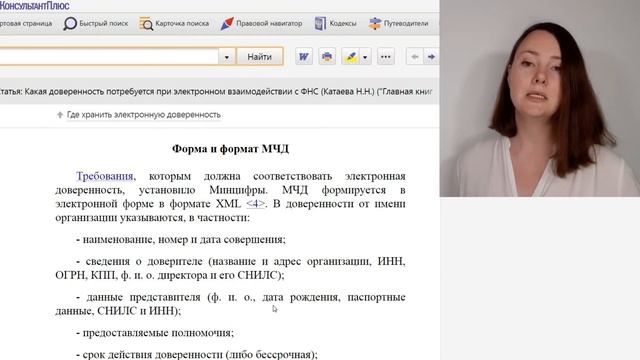Open Кодексы section
The image size is (640, 360).
click(335, 24)
